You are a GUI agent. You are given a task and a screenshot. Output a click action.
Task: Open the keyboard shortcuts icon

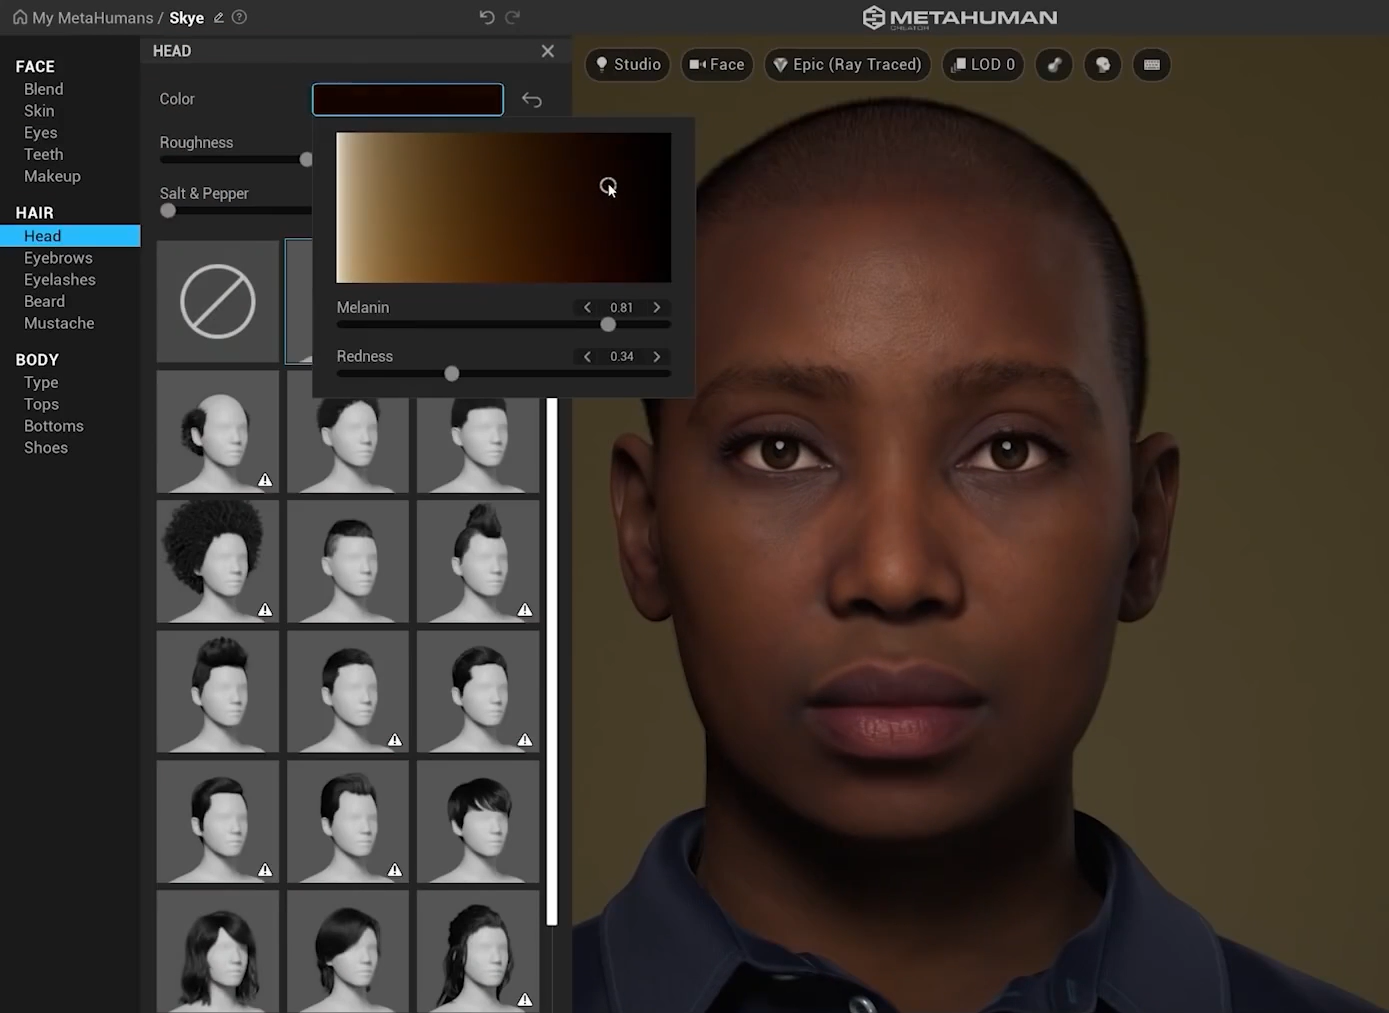[x=1152, y=65]
